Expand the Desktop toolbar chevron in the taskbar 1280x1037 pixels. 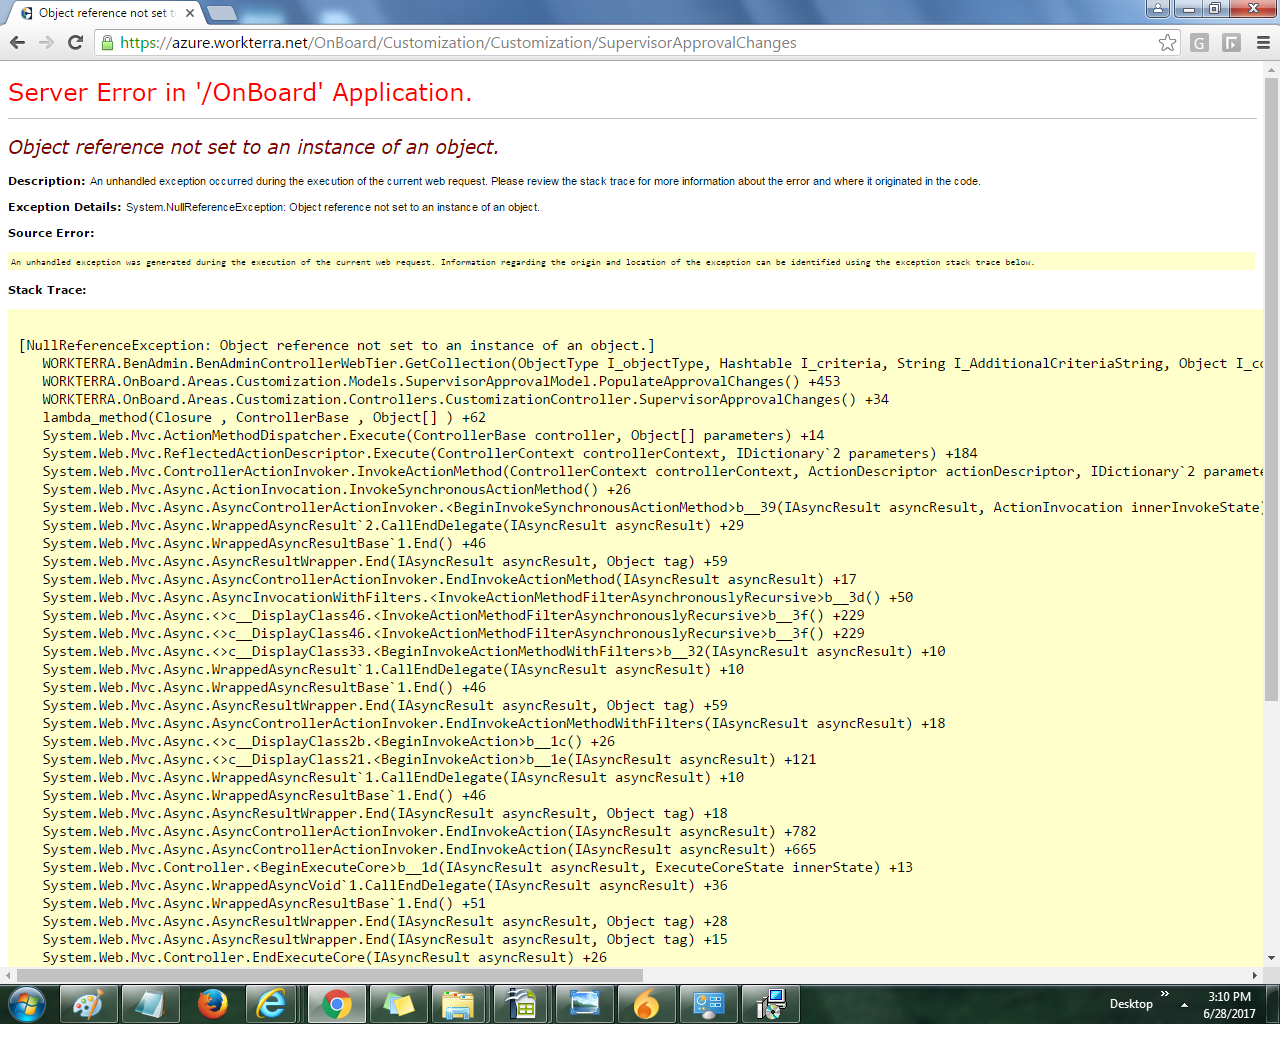[x=1165, y=994]
